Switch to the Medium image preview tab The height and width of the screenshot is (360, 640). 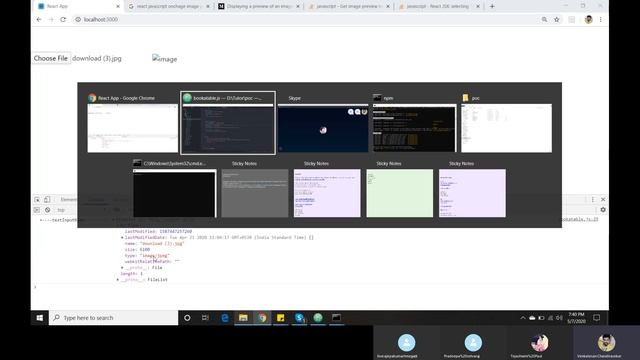(259, 6)
